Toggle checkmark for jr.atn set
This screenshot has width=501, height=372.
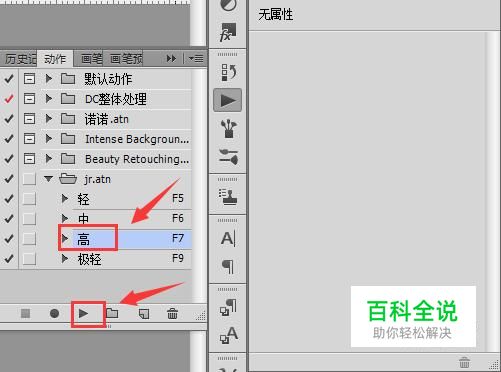pos(9,179)
